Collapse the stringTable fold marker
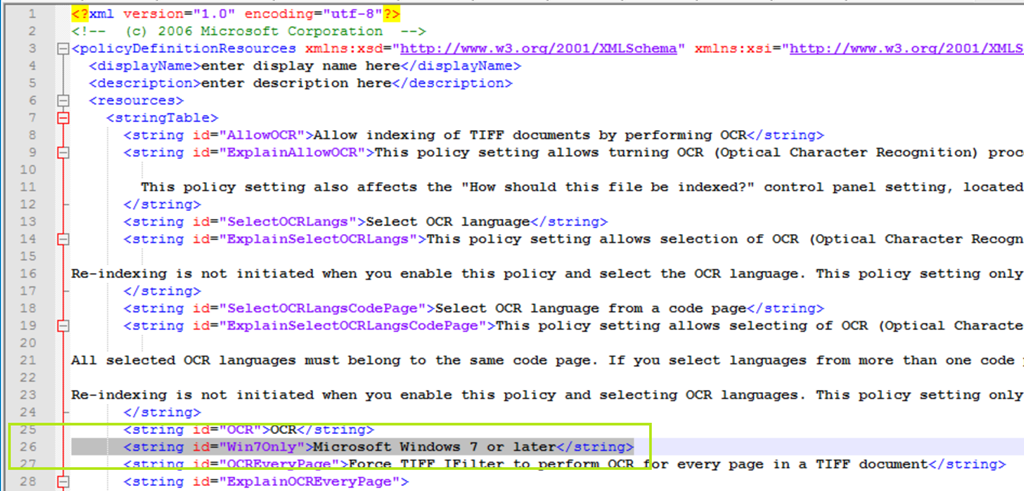Image resolution: width=1024 pixels, height=491 pixels. pos(65,118)
